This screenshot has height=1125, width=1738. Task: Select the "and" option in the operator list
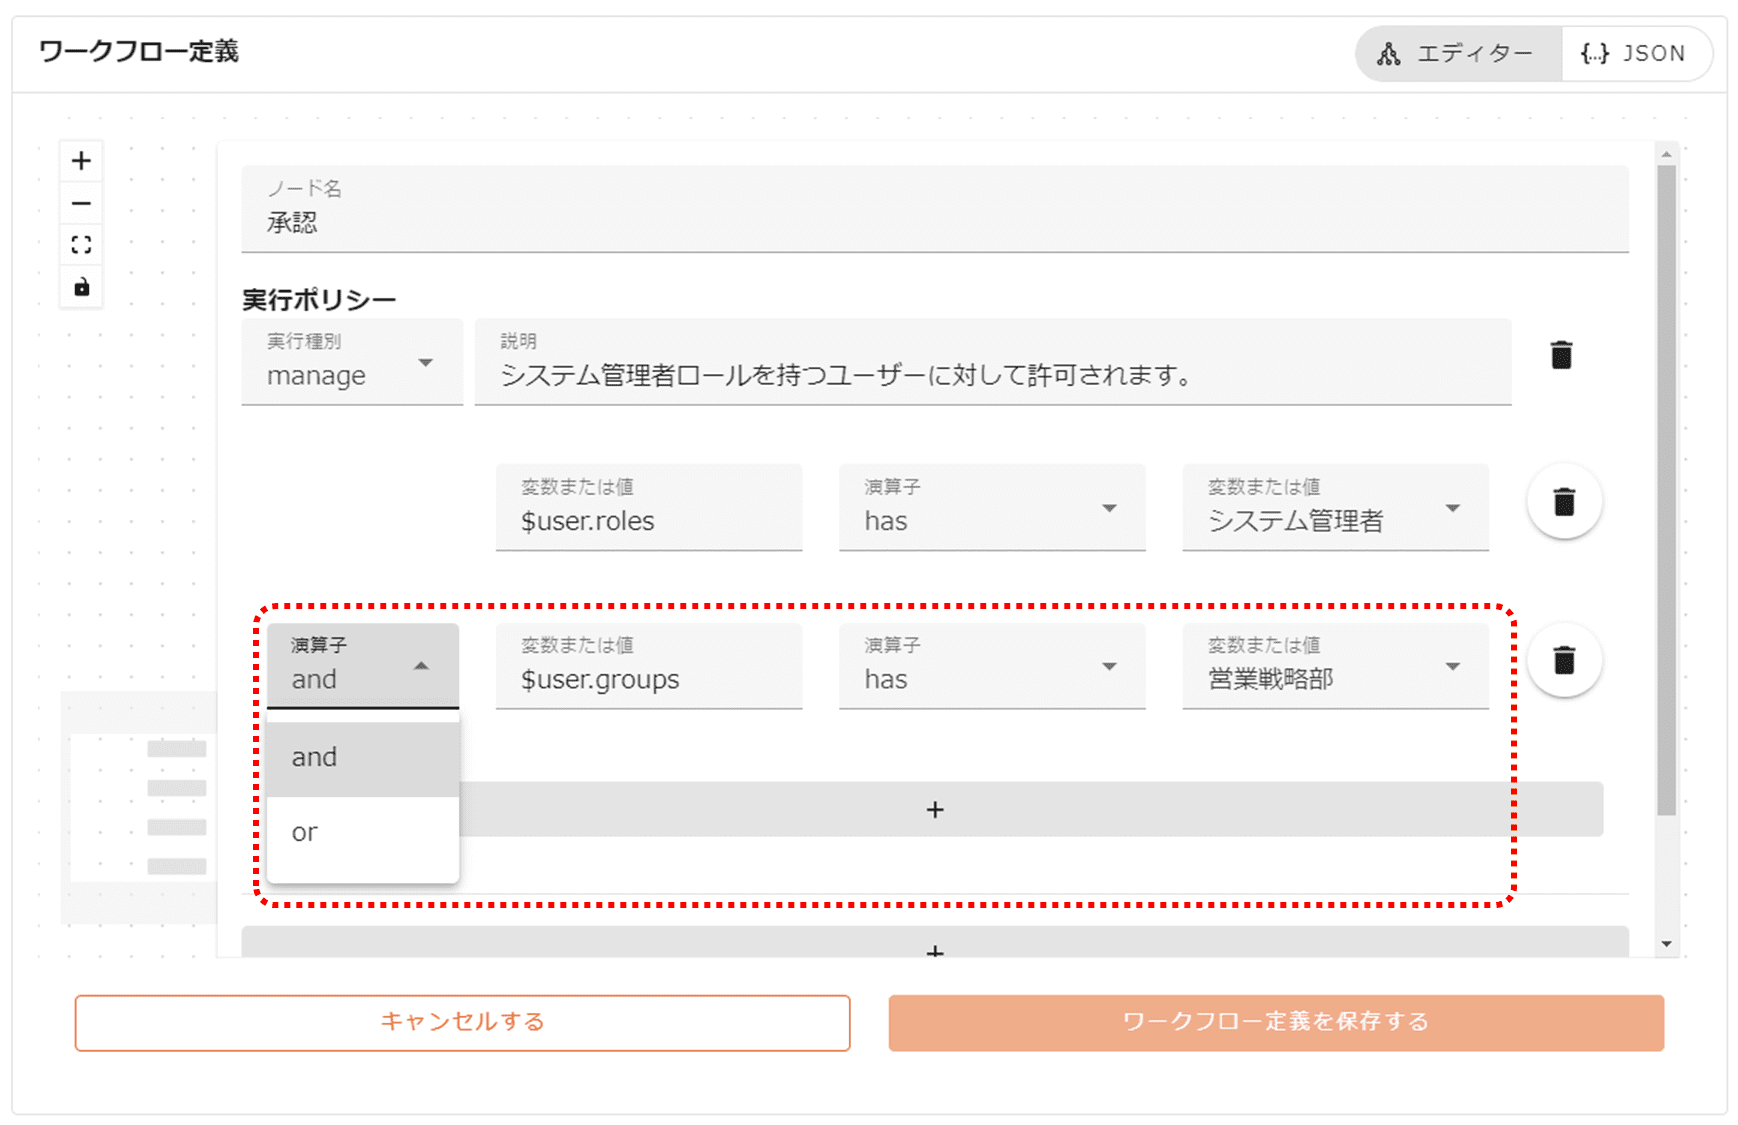[x=362, y=758]
